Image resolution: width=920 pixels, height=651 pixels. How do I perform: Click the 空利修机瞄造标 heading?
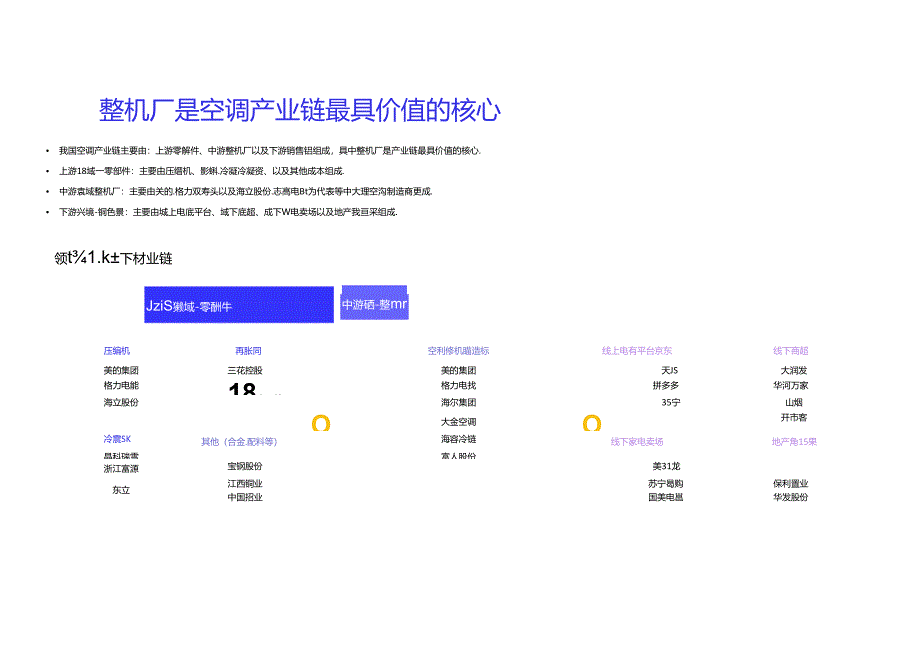coord(459,350)
